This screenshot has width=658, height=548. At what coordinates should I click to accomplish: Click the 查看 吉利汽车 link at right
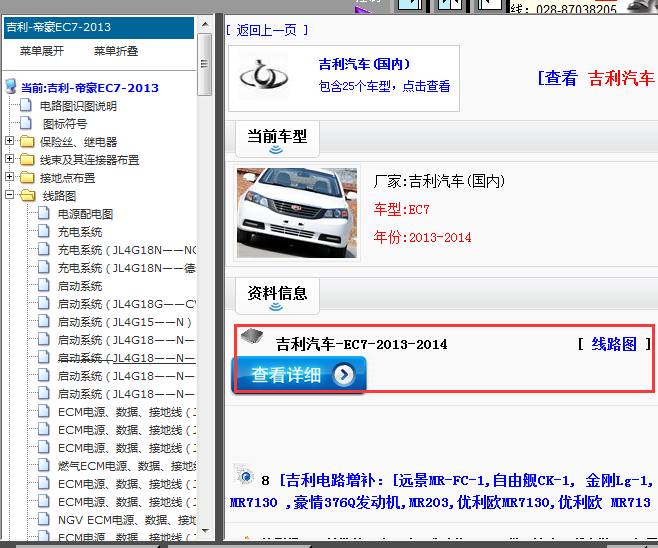click(x=597, y=78)
